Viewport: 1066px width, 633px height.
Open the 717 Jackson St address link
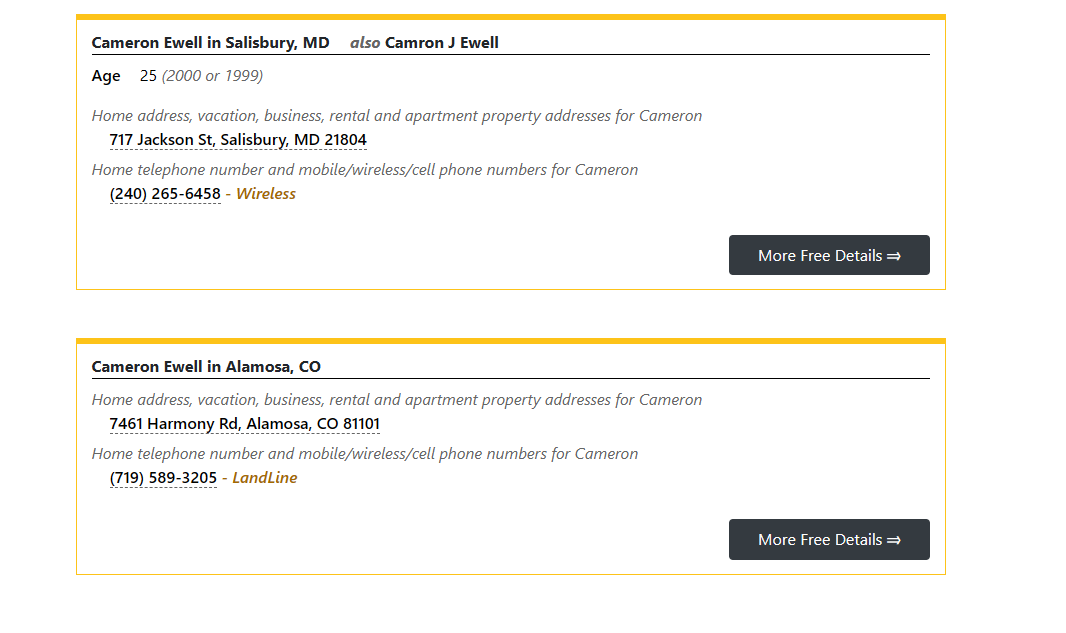pos(238,140)
